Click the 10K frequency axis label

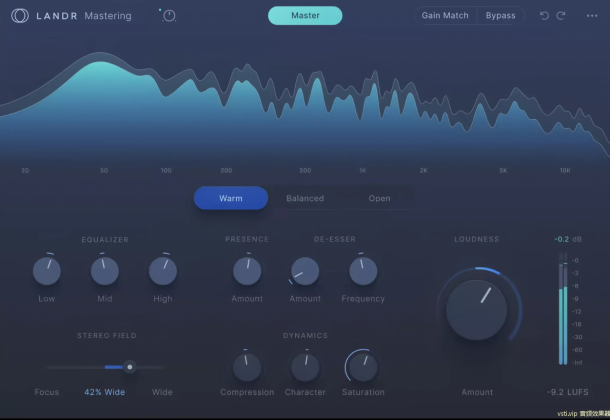pyautogui.click(x=565, y=170)
